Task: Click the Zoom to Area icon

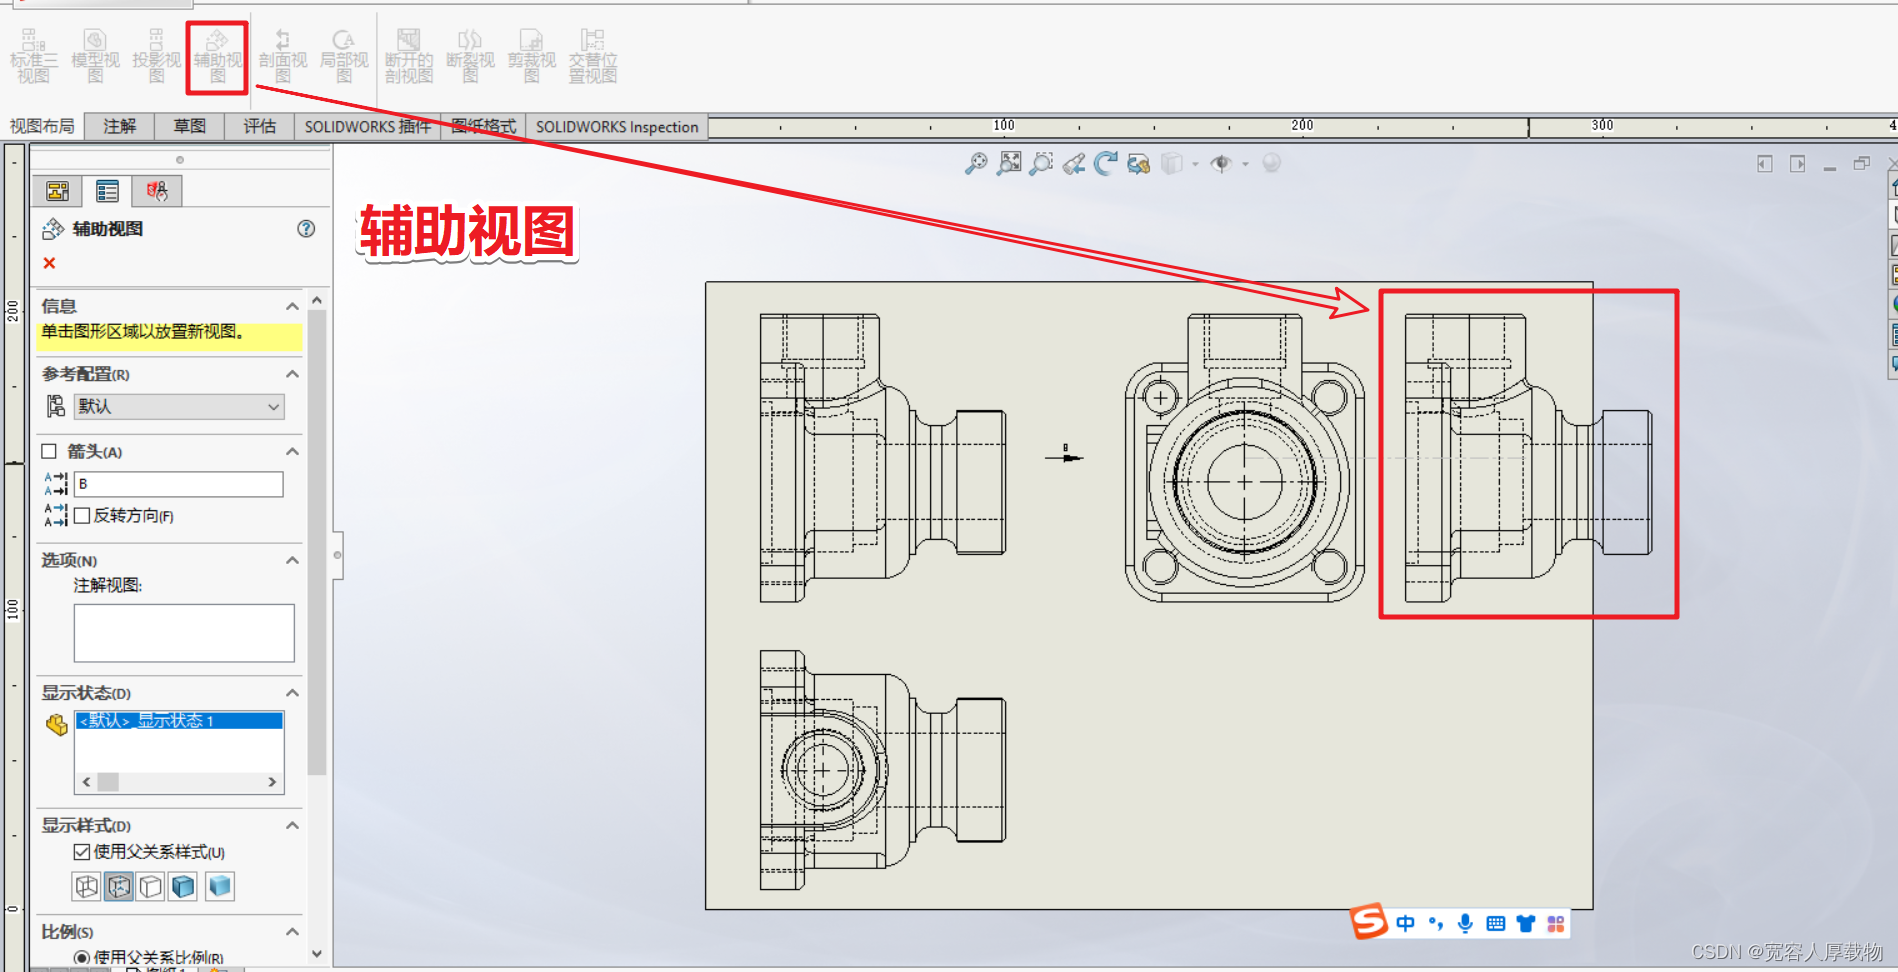Action: point(1009,163)
